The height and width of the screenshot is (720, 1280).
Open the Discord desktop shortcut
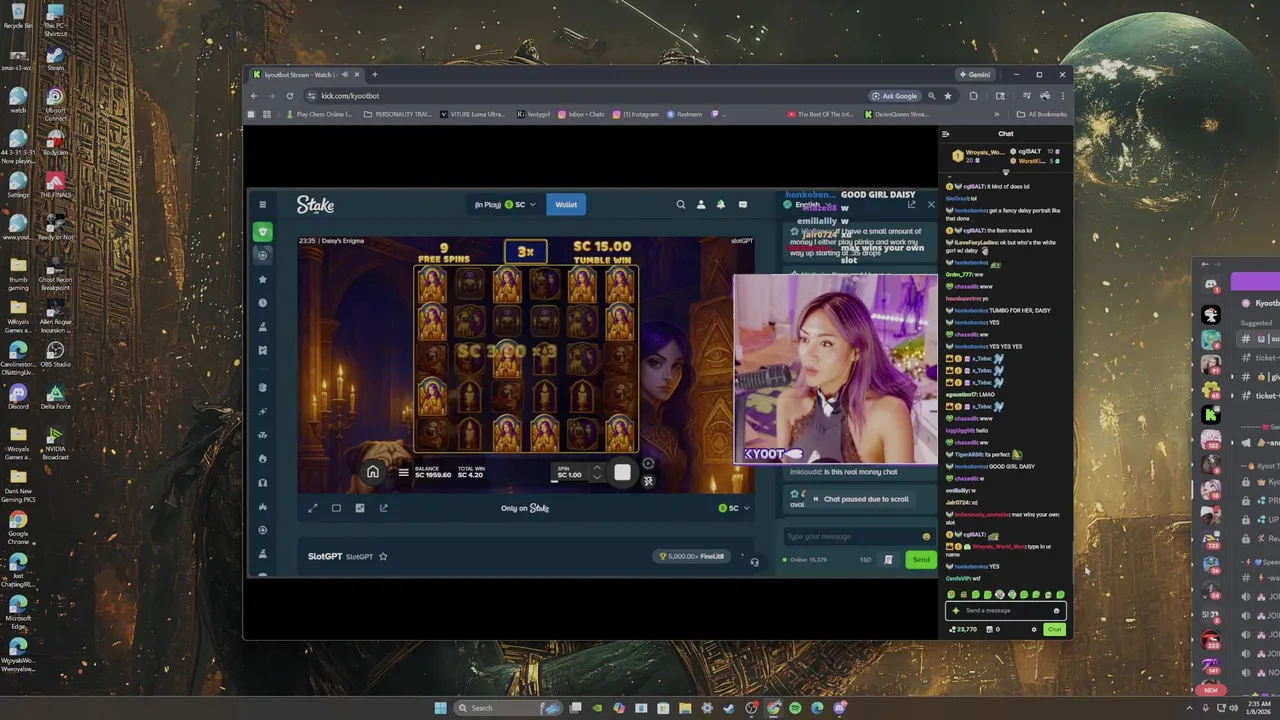(18, 397)
